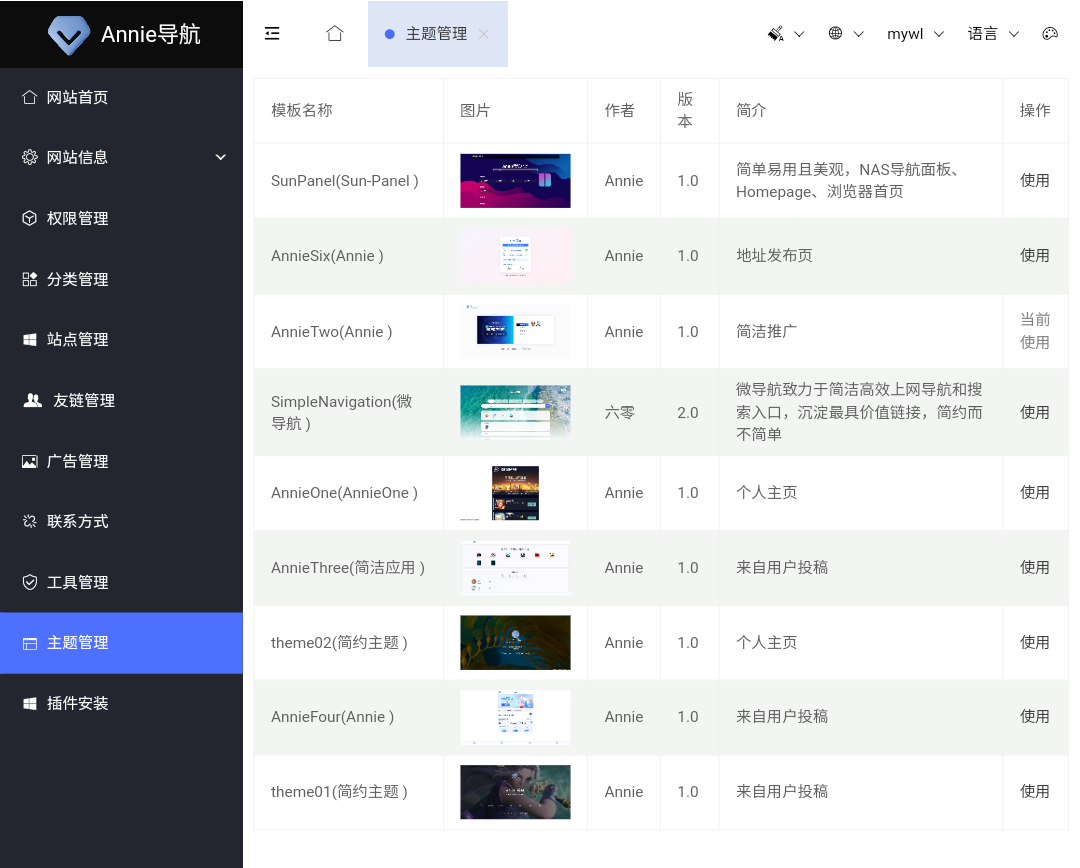Select 分类管理 in the sidebar menu
This screenshot has width=1080, height=868.
78,280
